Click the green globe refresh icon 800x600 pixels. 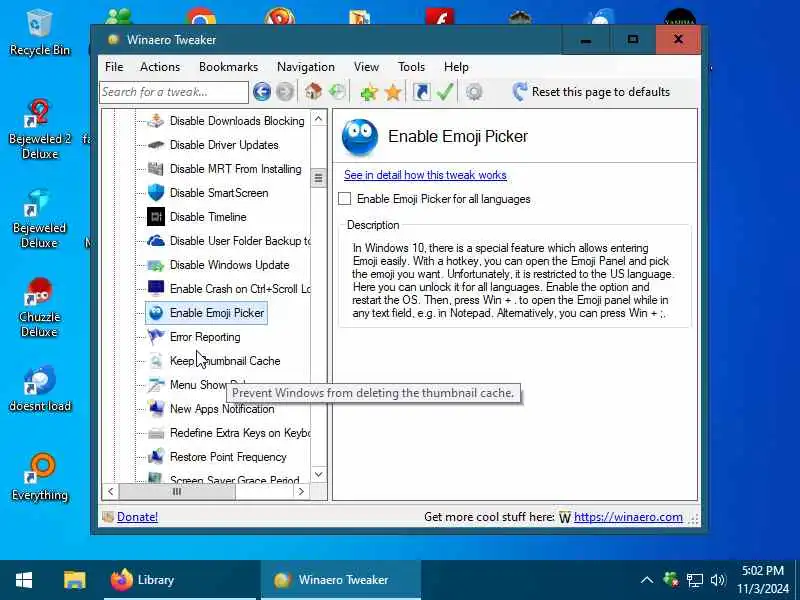pos(337,92)
